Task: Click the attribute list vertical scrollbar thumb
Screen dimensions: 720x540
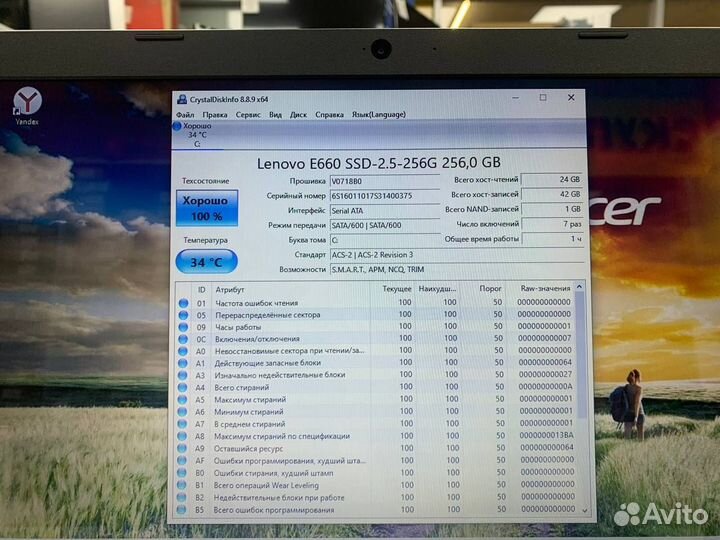Action: (x=581, y=354)
